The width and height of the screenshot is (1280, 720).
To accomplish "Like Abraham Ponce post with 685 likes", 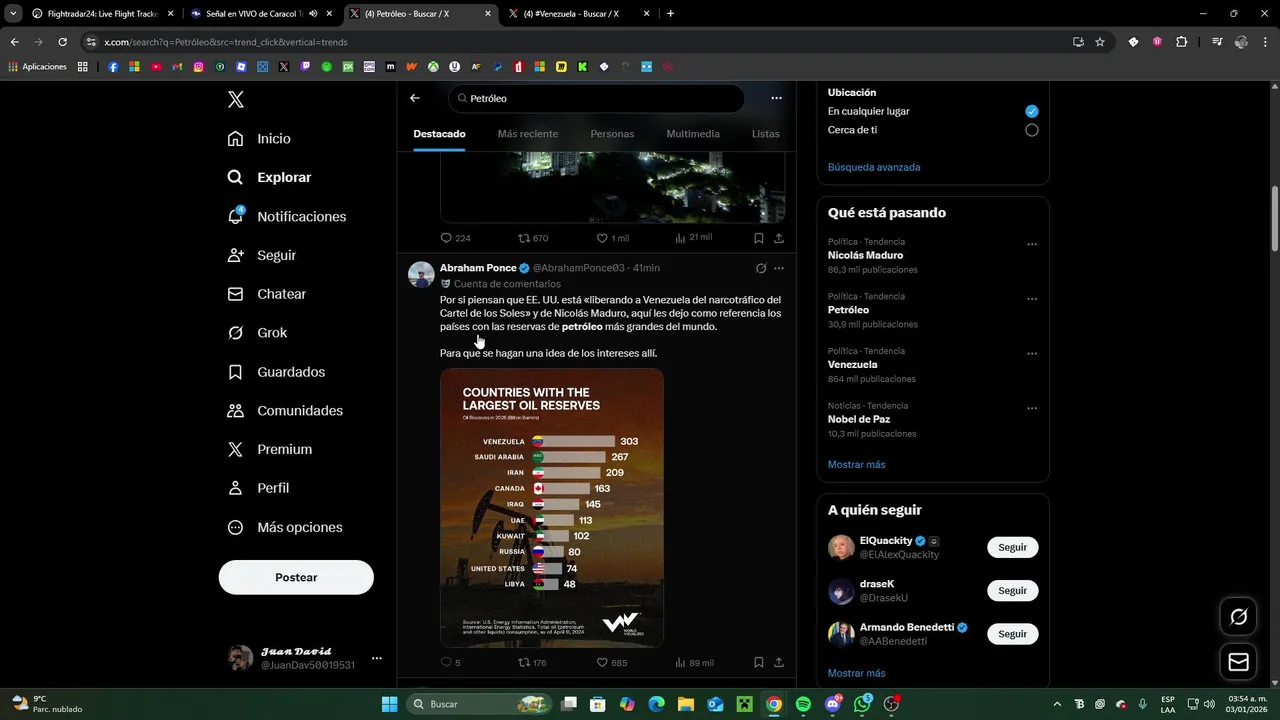I will (x=611, y=662).
